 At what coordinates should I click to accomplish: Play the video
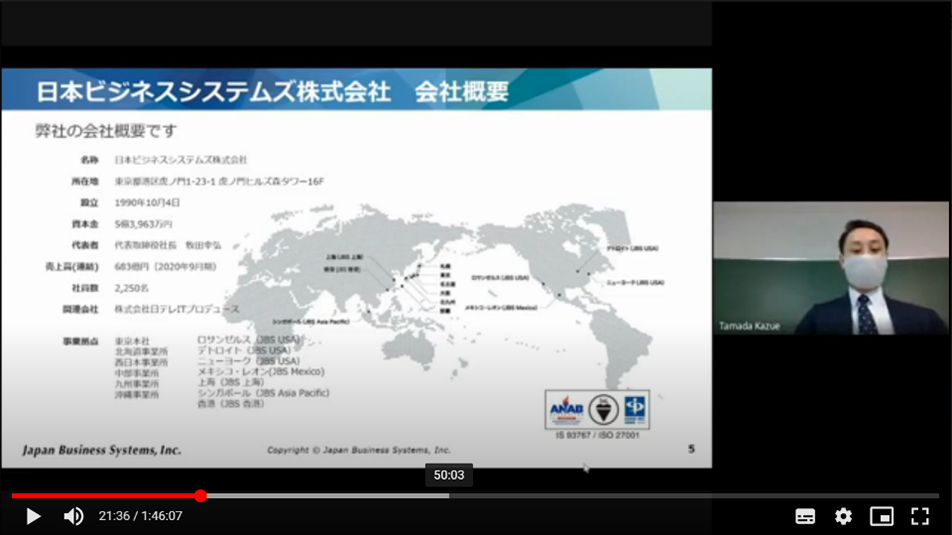click(x=33, y=516)
